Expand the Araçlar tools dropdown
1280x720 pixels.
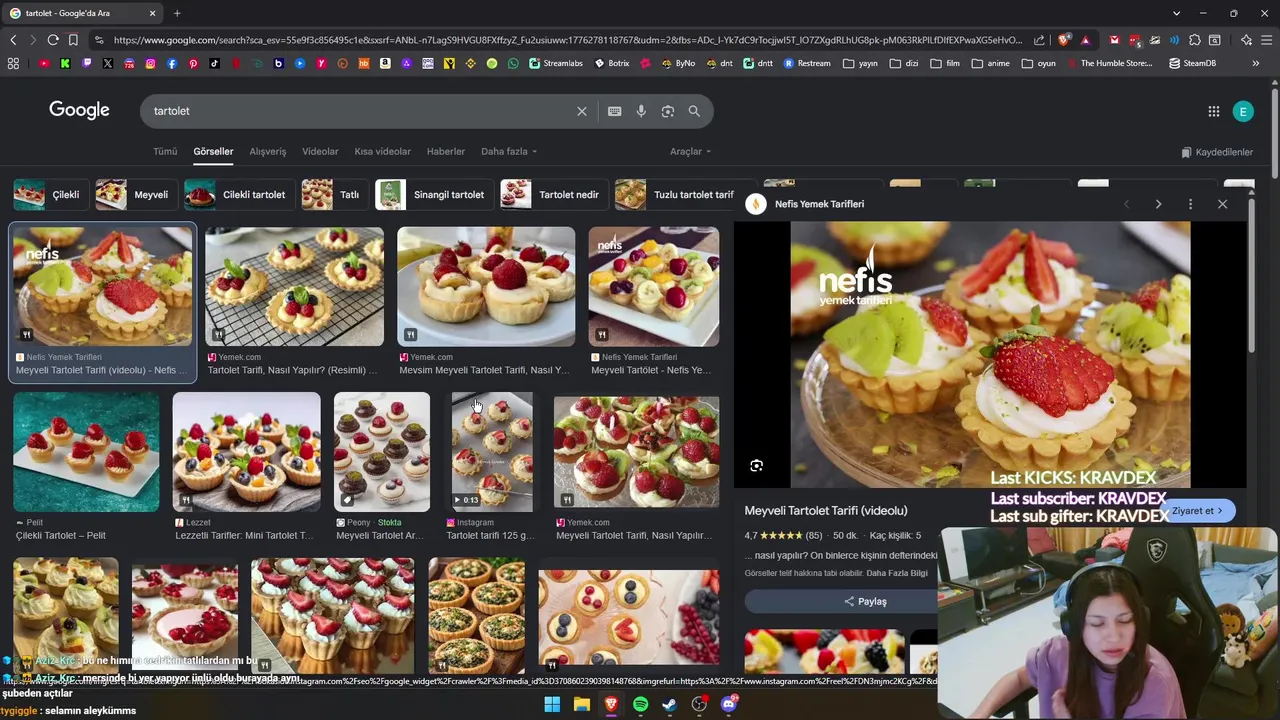coord(690,151)
